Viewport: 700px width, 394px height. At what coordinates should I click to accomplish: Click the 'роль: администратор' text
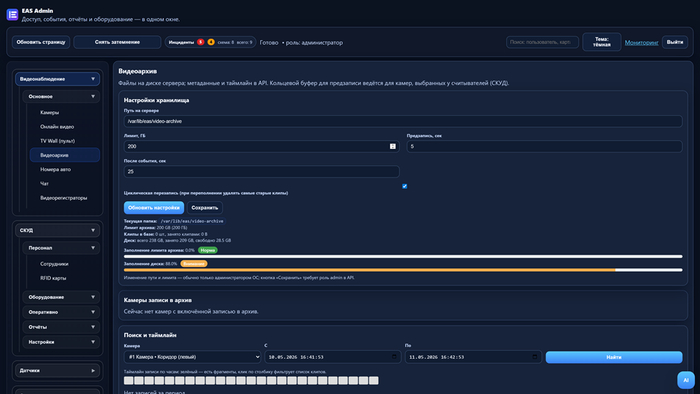(314, 43)
